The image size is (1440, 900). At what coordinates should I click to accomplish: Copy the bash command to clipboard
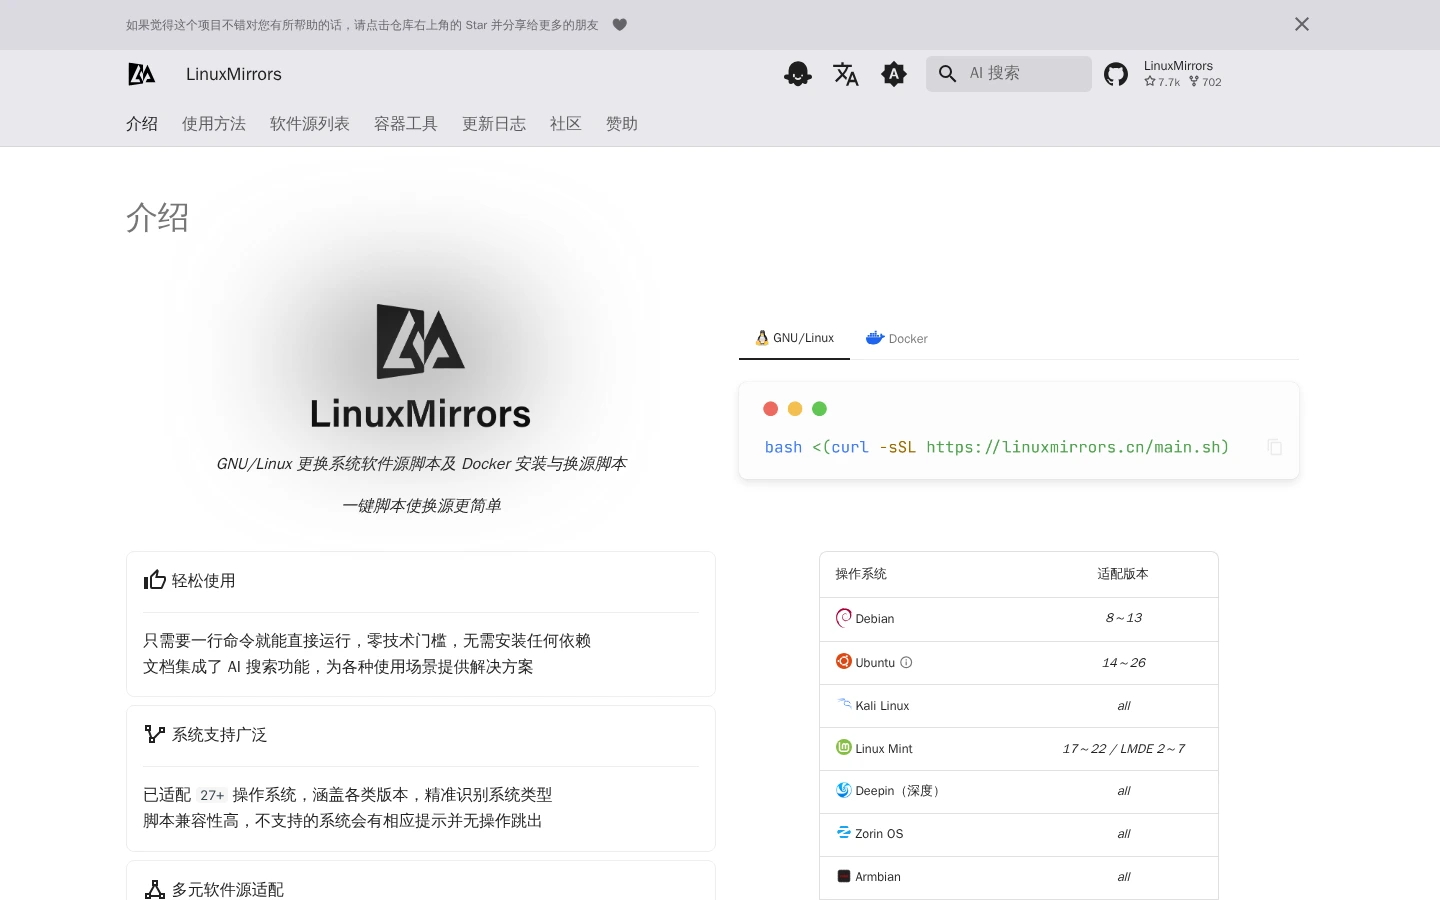1274,447
